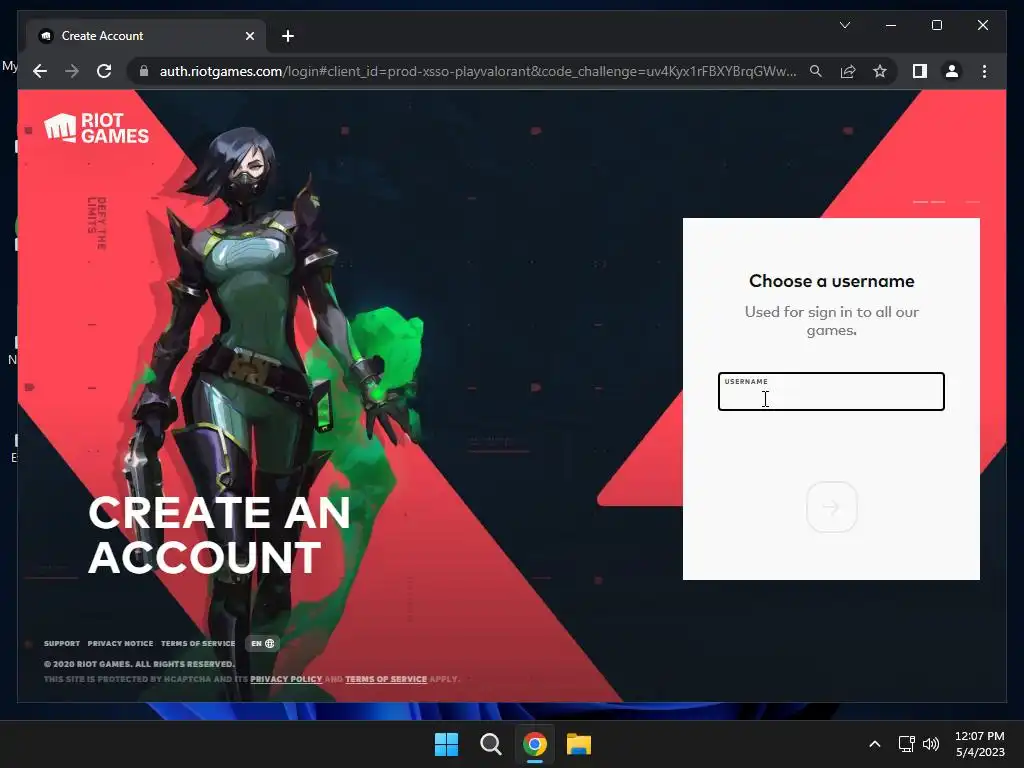Click the 'Choose a username' heading
The height and width of the screenshot is (768, 1024).
coord(831,281)
